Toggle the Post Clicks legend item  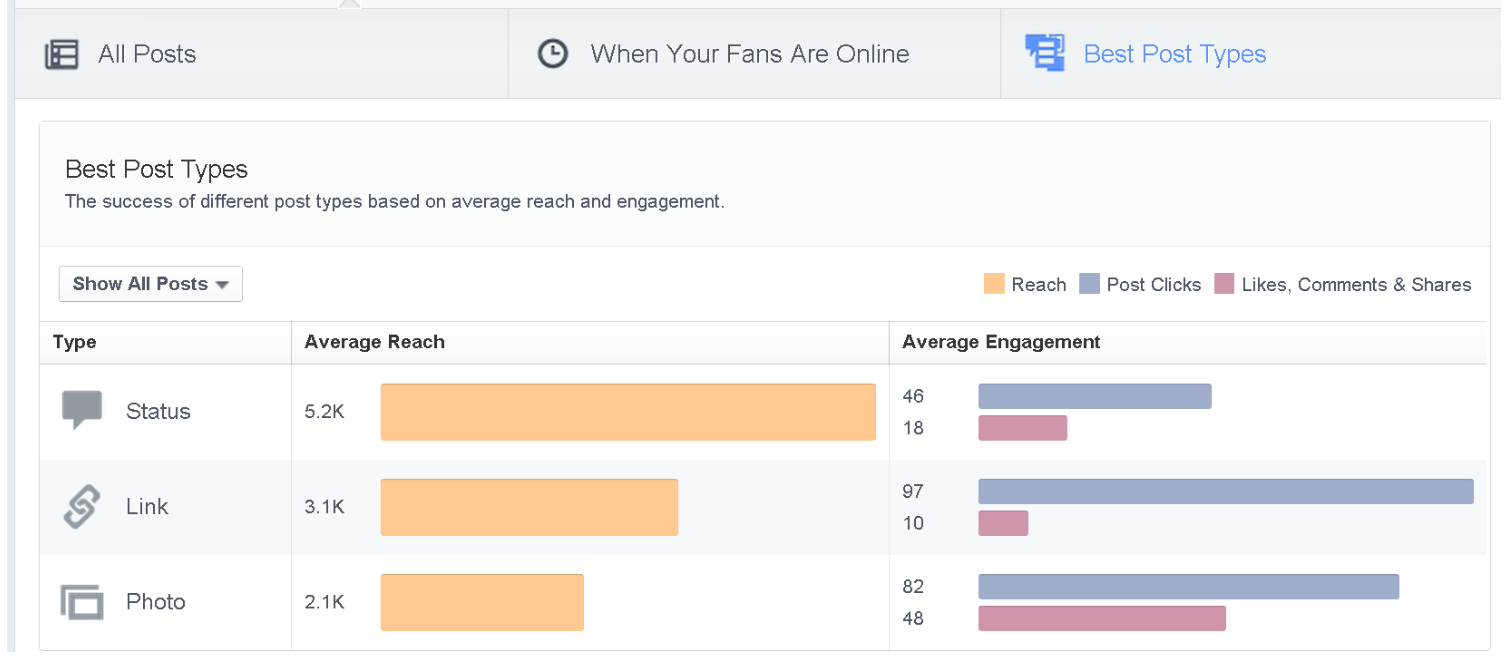click(x=1140, y=284)
